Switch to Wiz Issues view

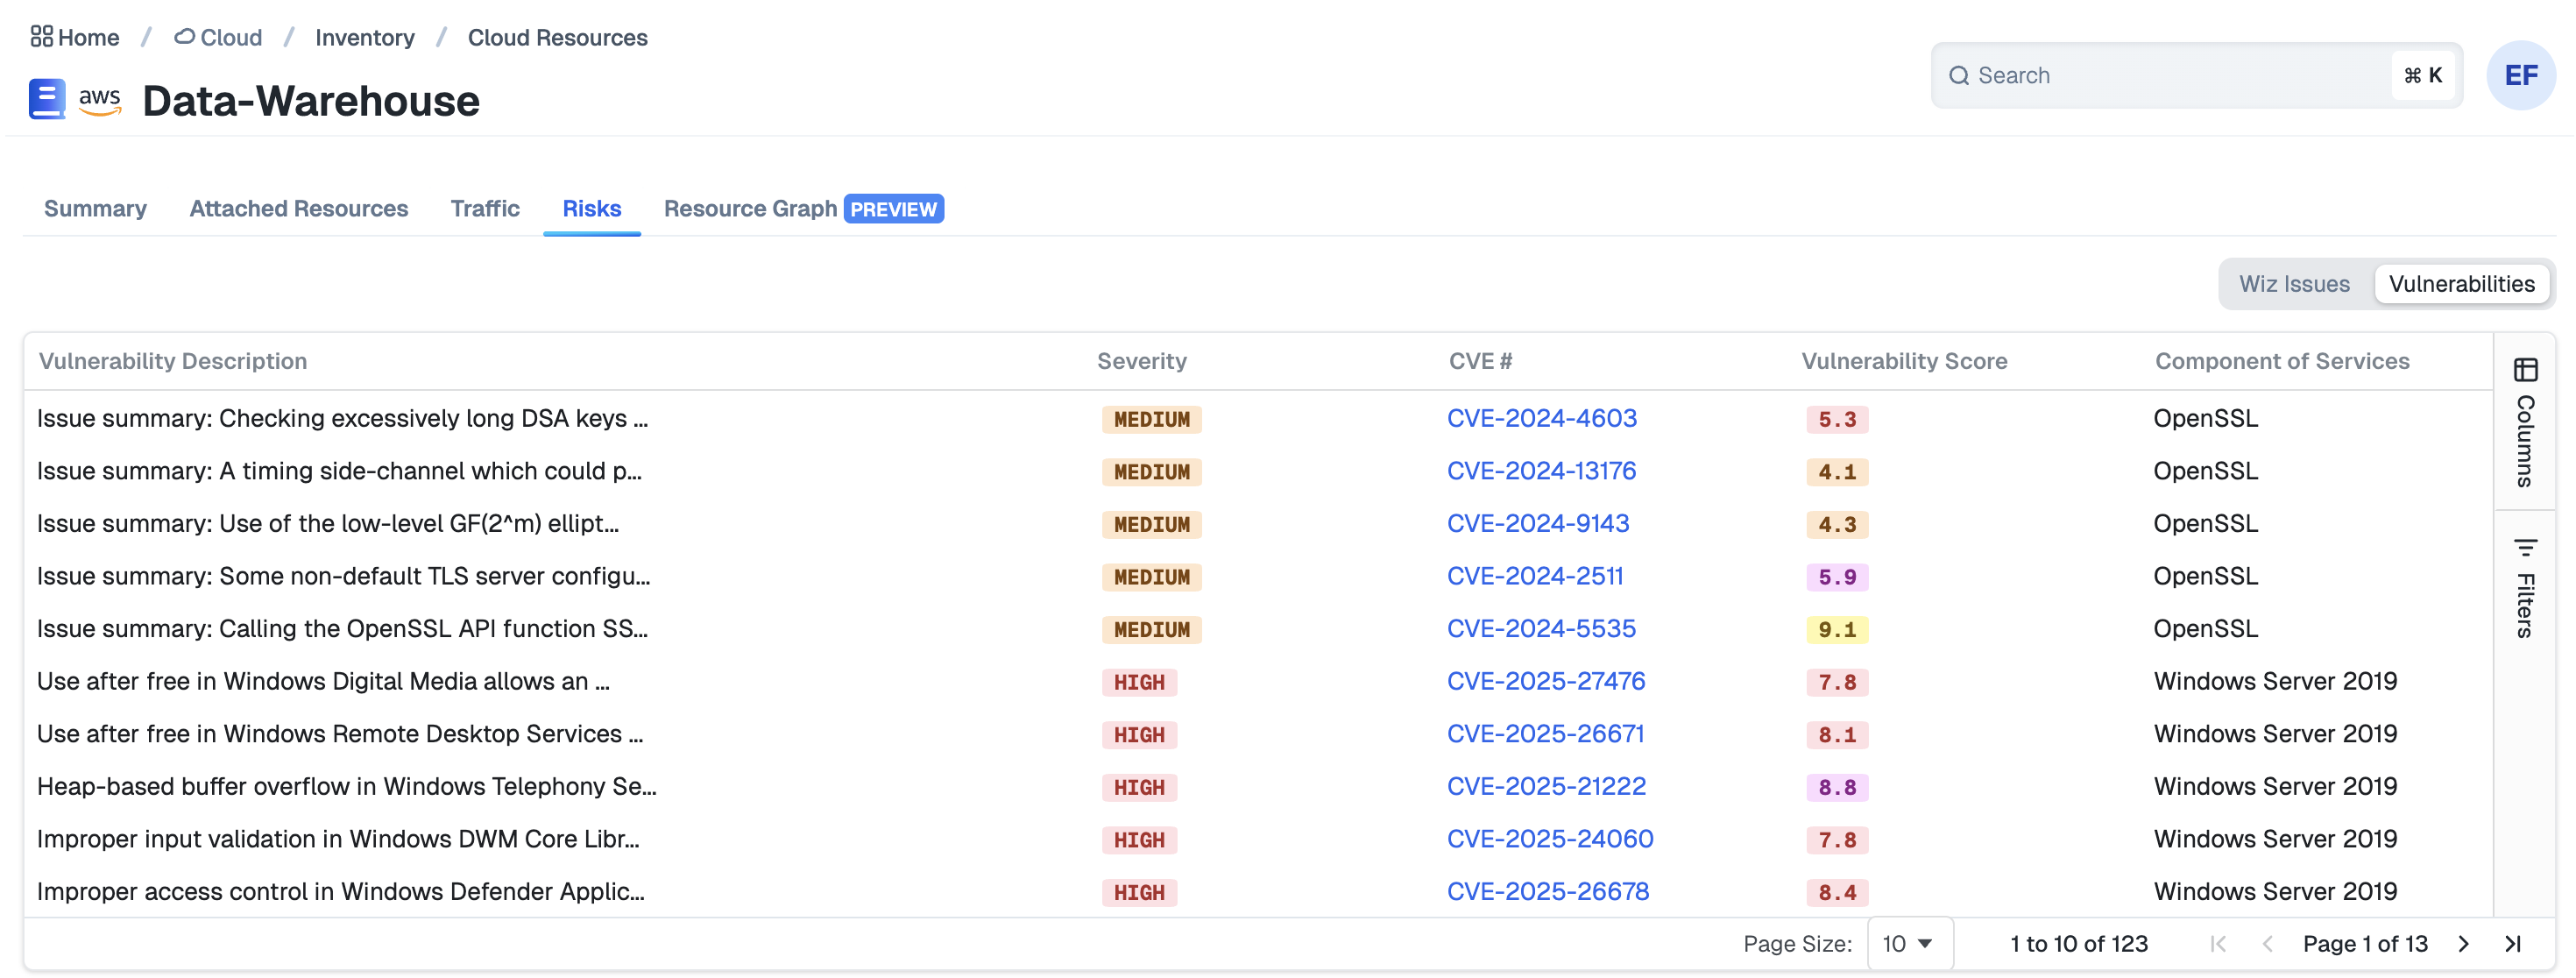click(x=2294, y=284)
